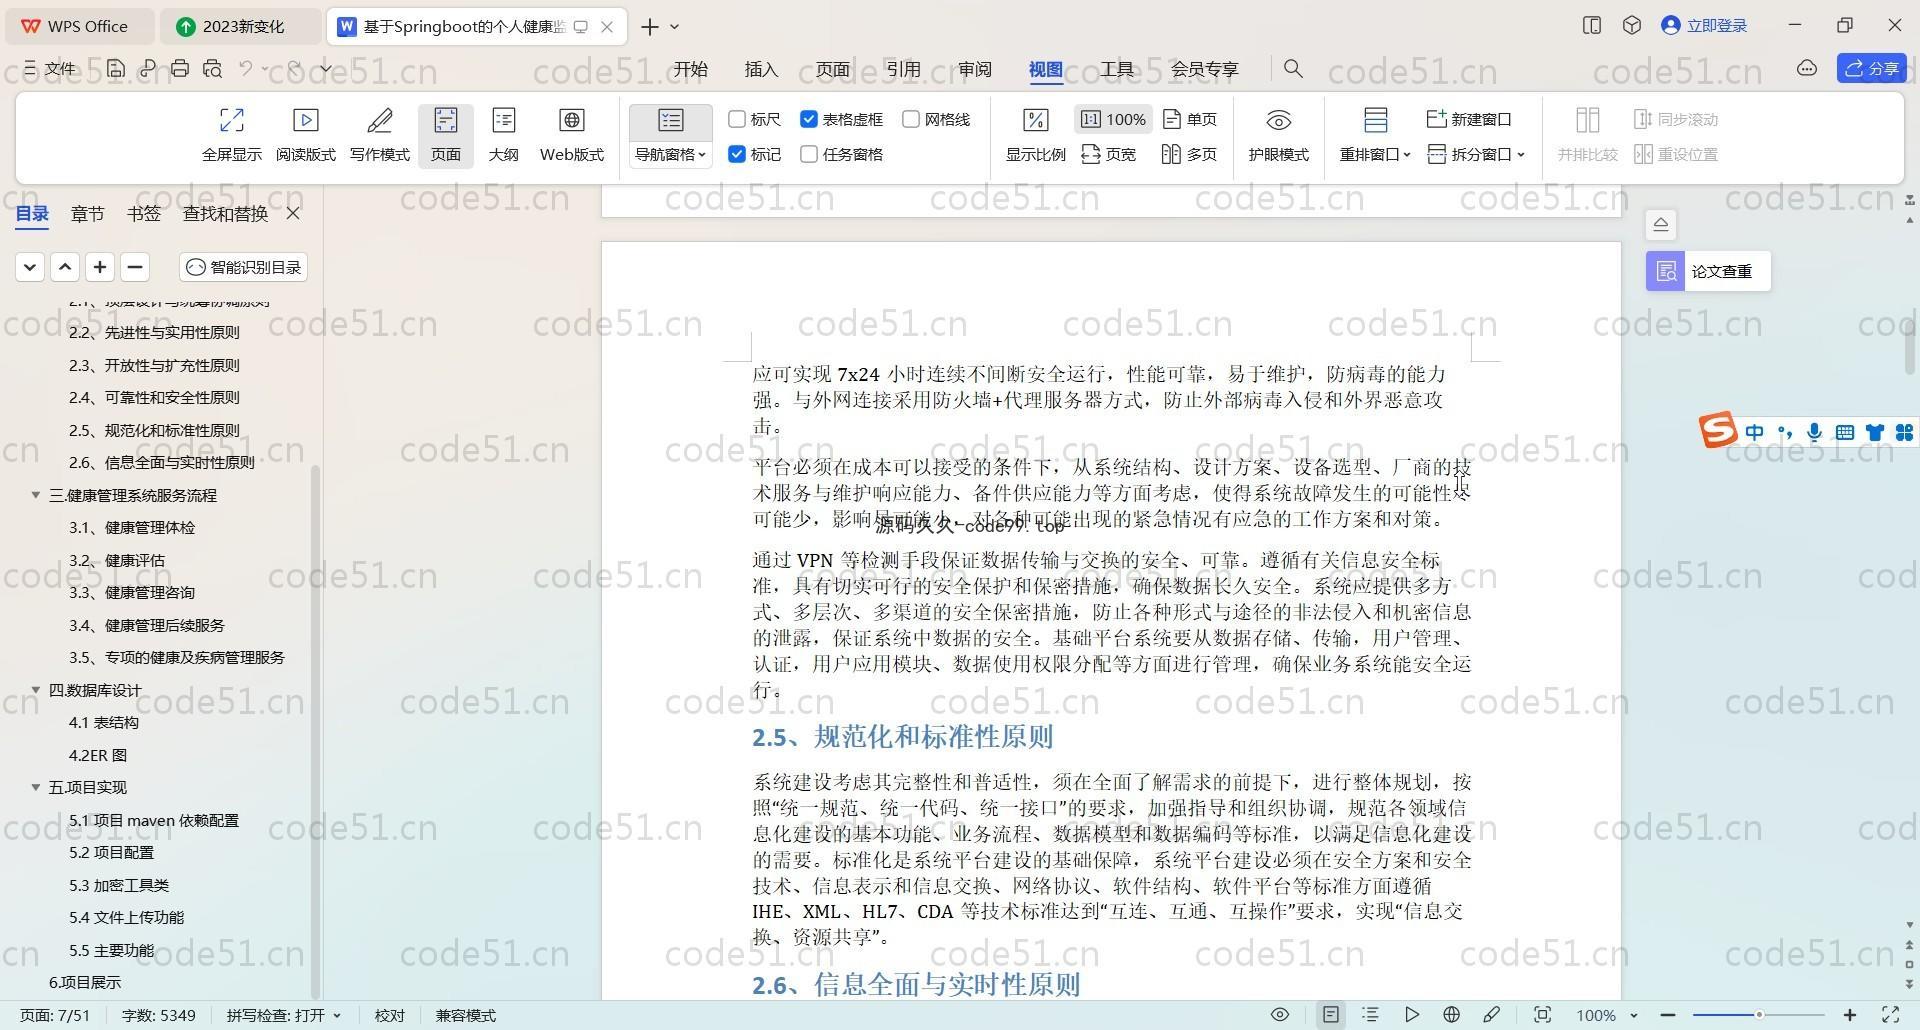The width and height of the screenshot is (1920, 1030).
Task: Toggle page view icon in status bar
Action: click(x=1331, y=1015)
